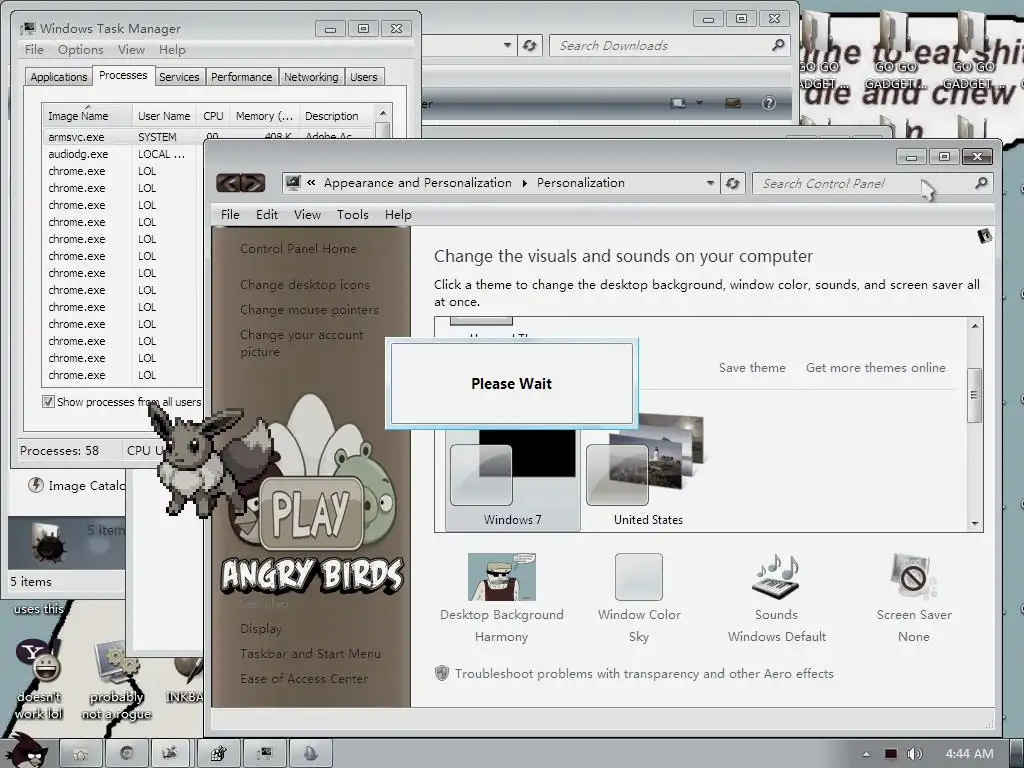The width and height of the screenshot is (1024, 768).
Task: Open Ease of Access Center link
Action: 304,679
